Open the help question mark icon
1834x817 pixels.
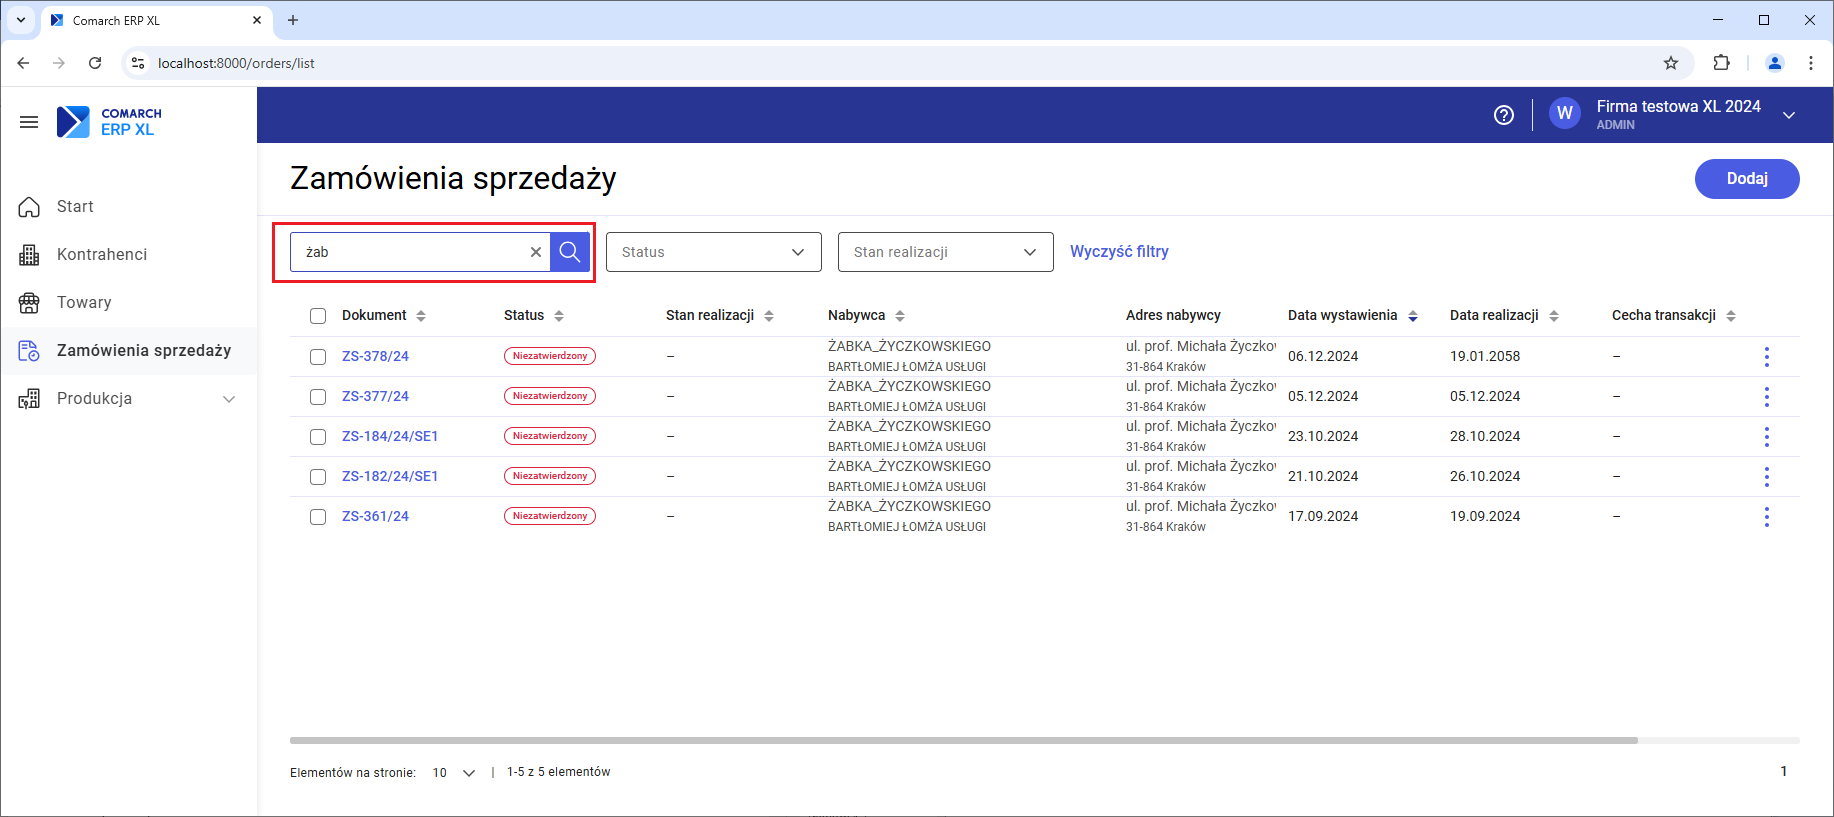[1504, 115]
